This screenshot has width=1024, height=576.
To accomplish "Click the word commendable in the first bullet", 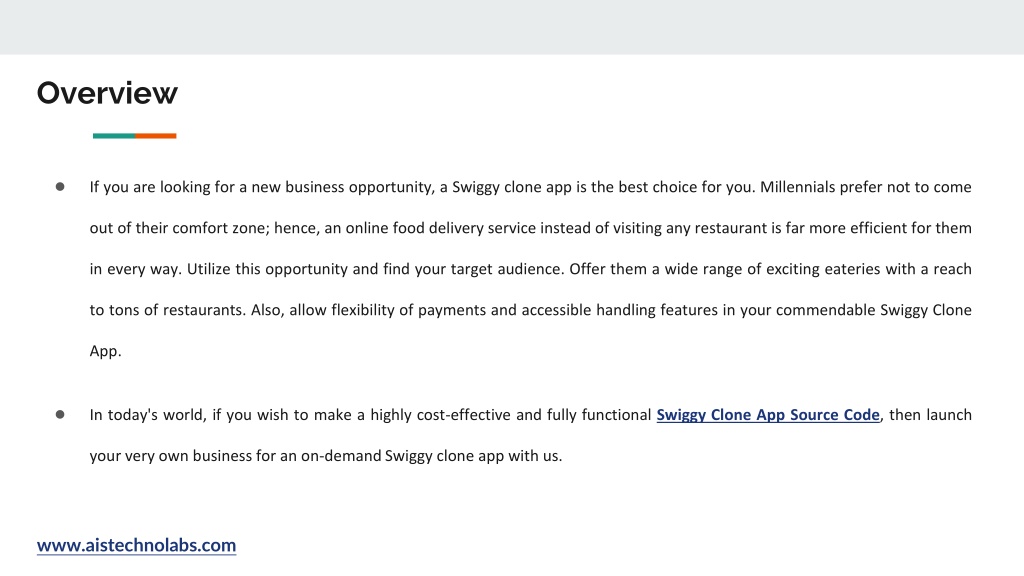I will 825,310.
